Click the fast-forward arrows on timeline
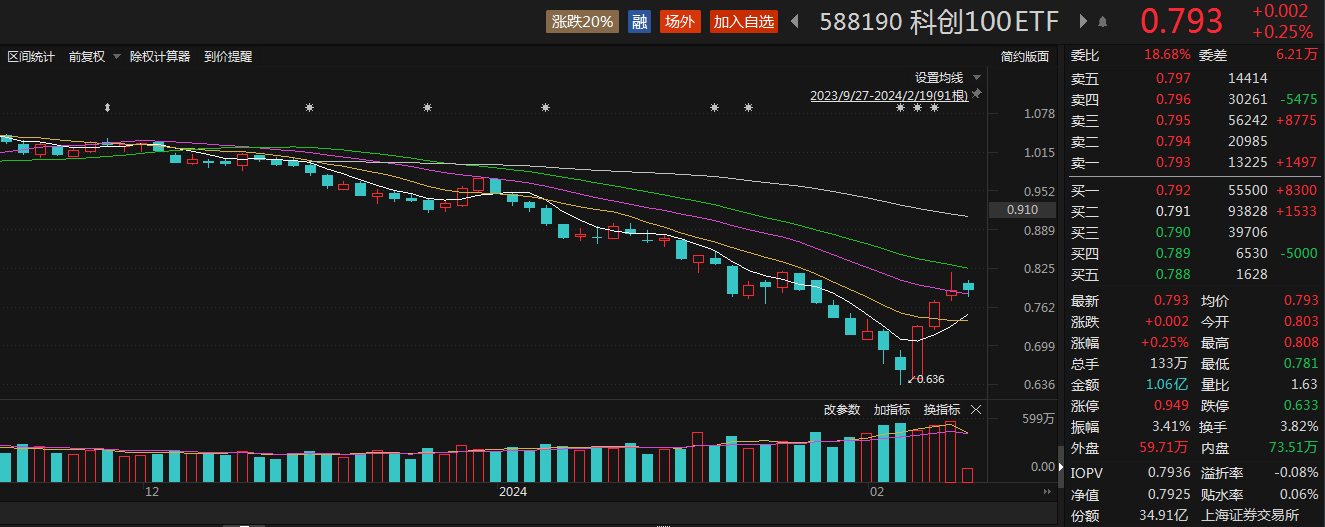This screenshot has height=527, width=1325. point(1048,493)
